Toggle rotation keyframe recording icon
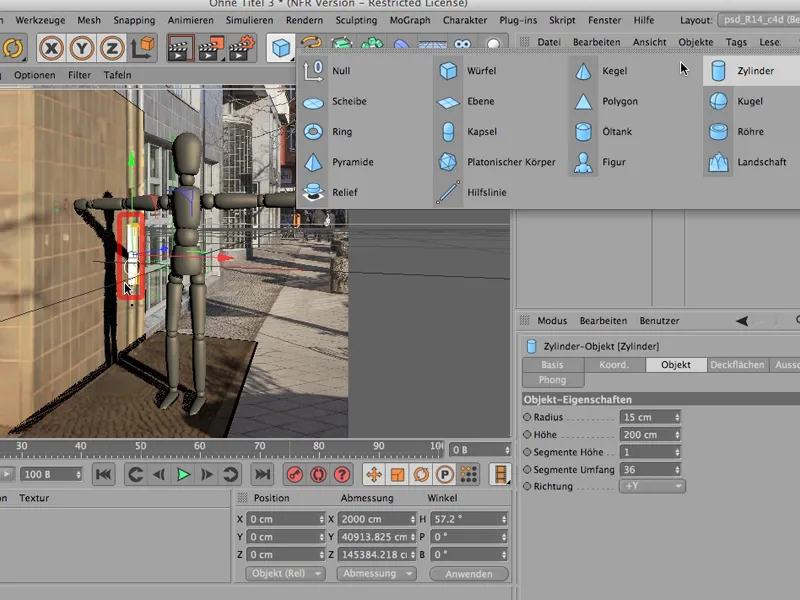Viewport: 800px width, 600px height. (421, 474)
